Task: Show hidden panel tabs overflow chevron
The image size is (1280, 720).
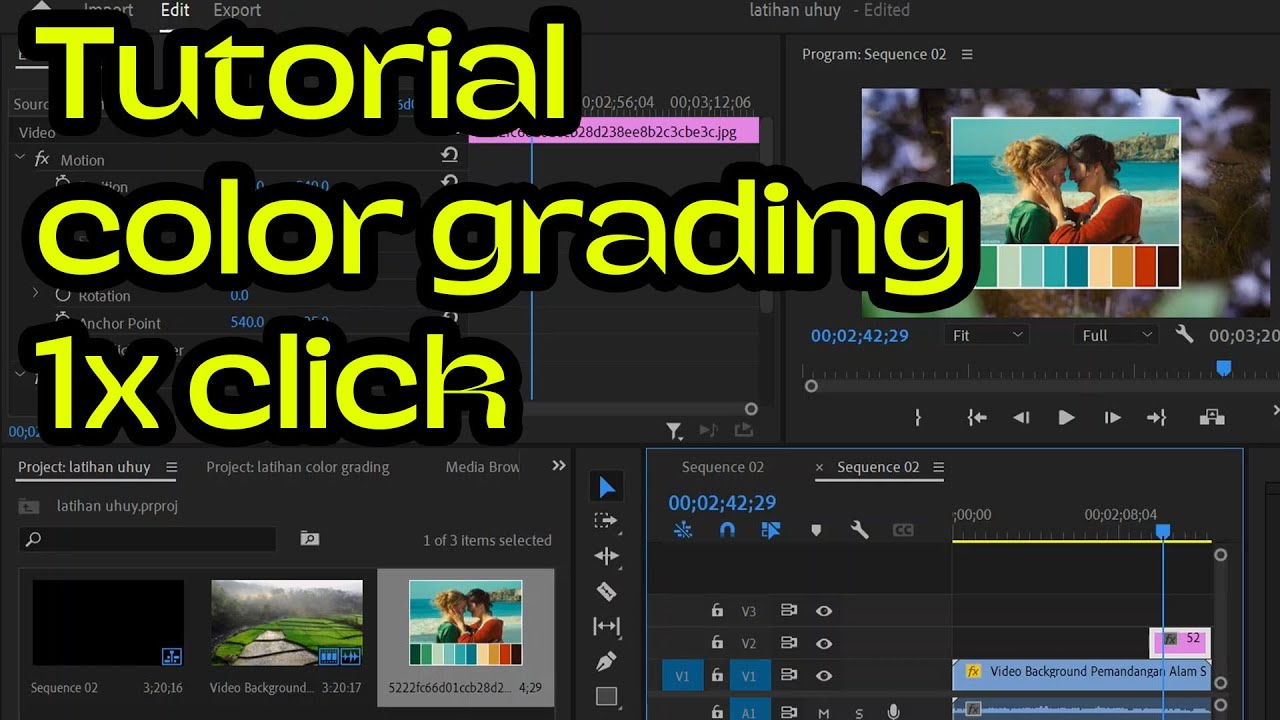Action: click(x=559, y=466)
